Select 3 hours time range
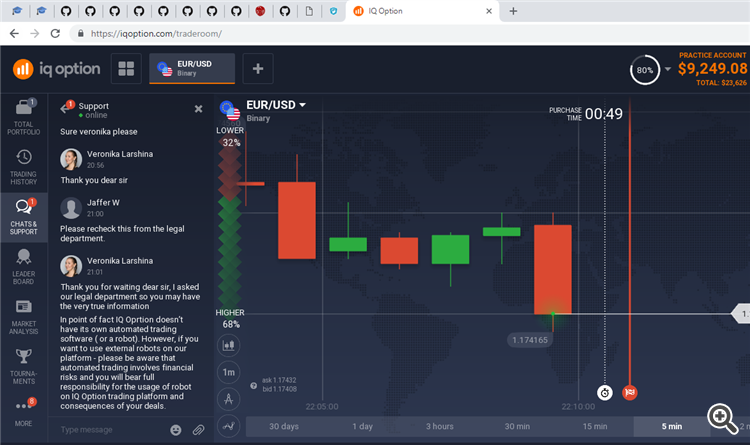Screen dimensions: 750x445 [440, 426]
